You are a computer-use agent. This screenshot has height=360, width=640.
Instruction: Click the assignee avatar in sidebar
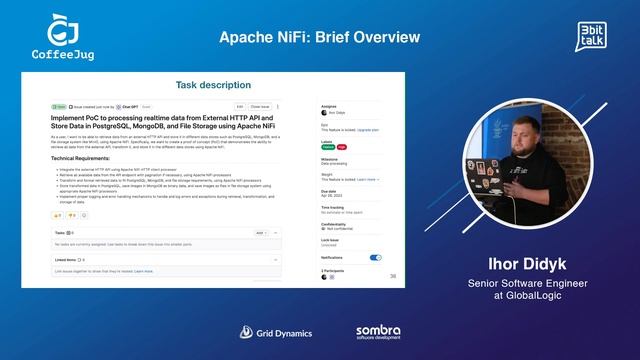(324, 113)
